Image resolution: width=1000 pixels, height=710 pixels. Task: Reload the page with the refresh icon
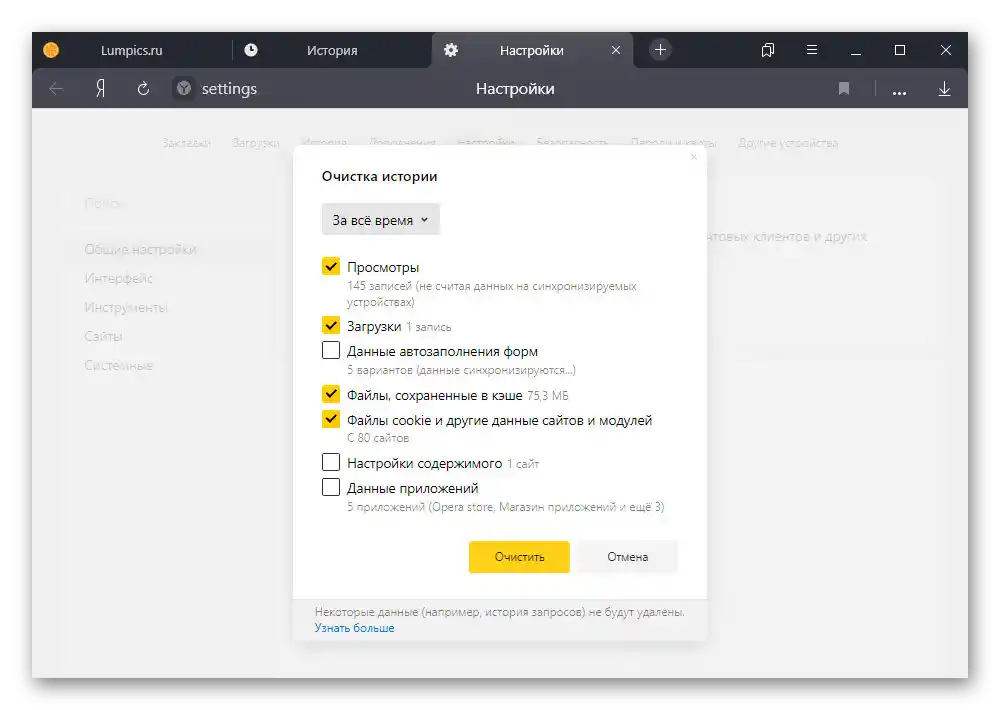pos(143,88)
